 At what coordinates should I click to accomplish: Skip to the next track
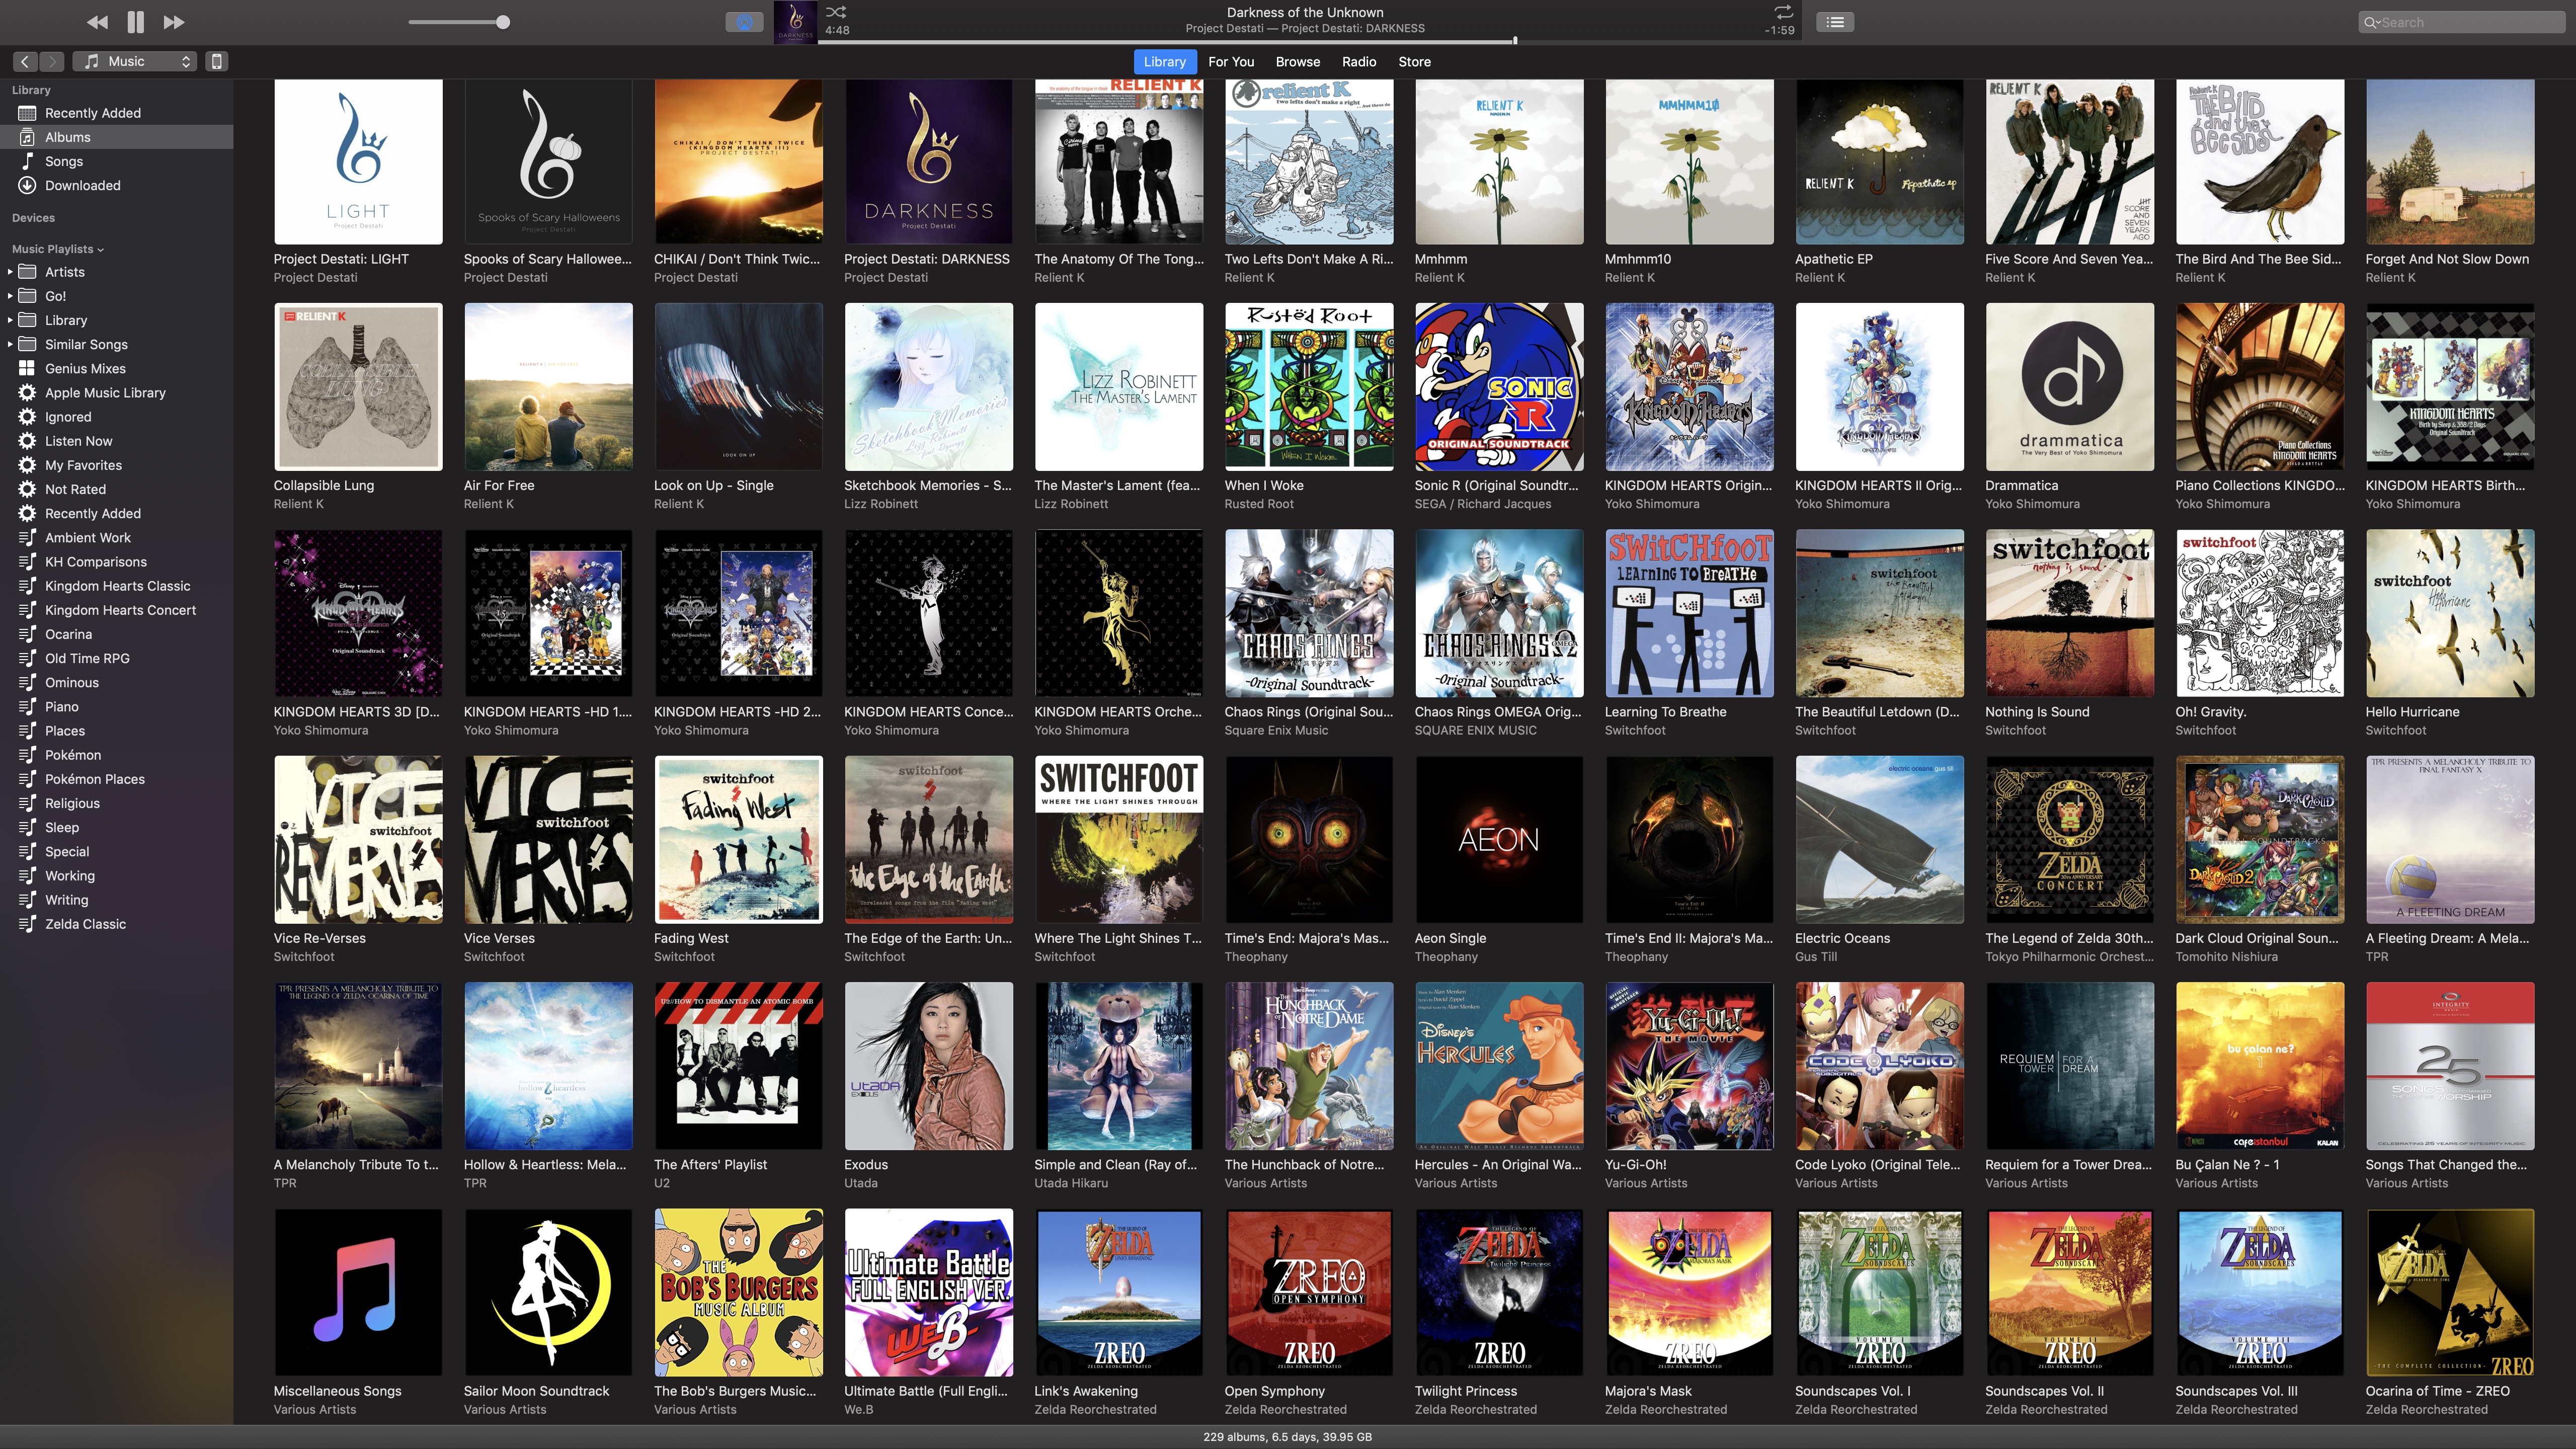(174, 22)
